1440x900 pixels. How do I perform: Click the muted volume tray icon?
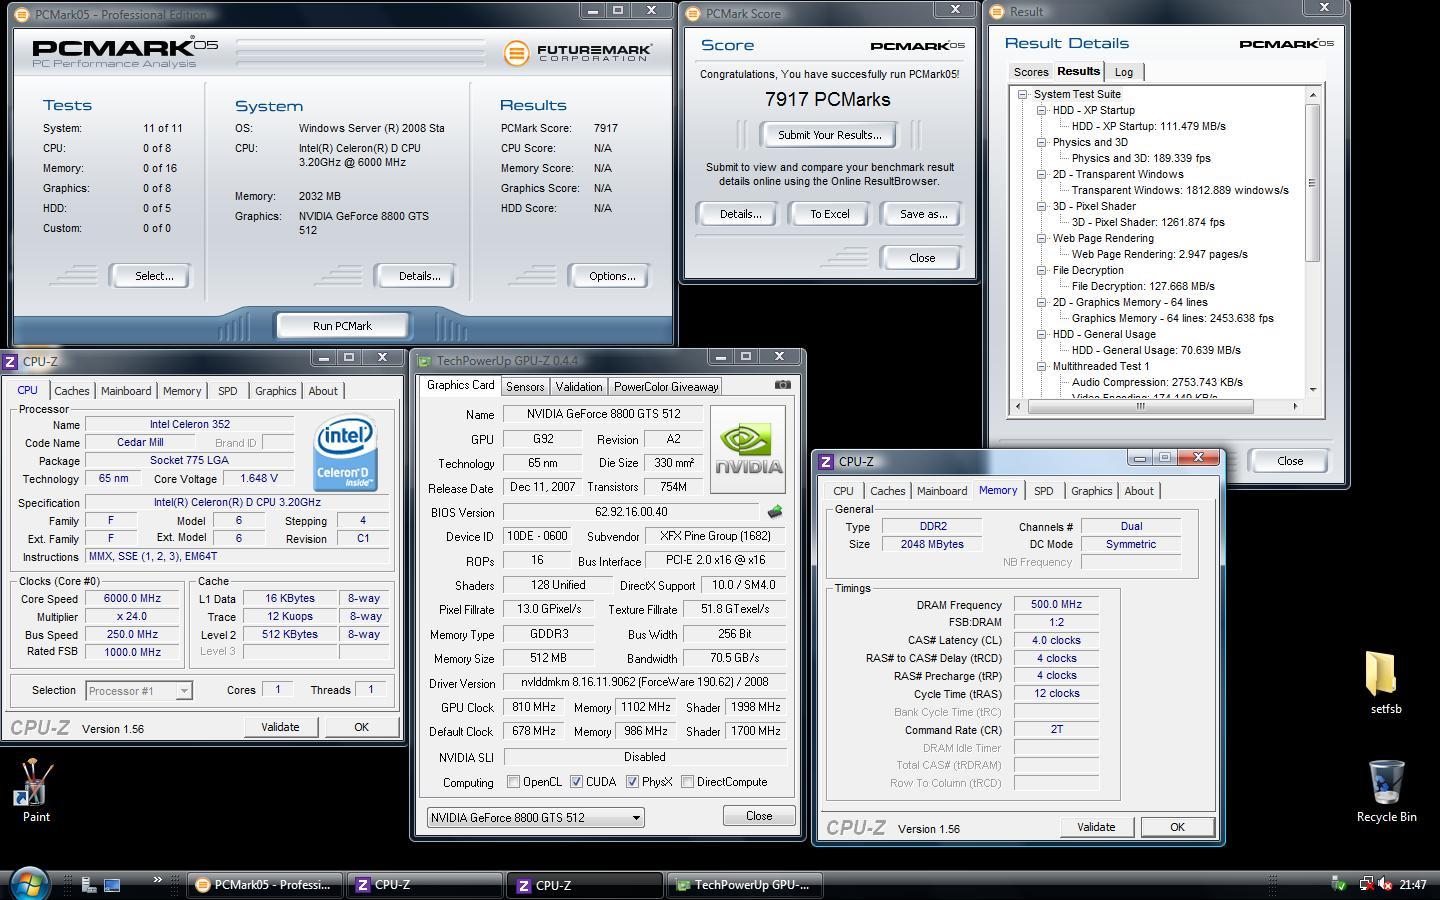point(1385,884)
